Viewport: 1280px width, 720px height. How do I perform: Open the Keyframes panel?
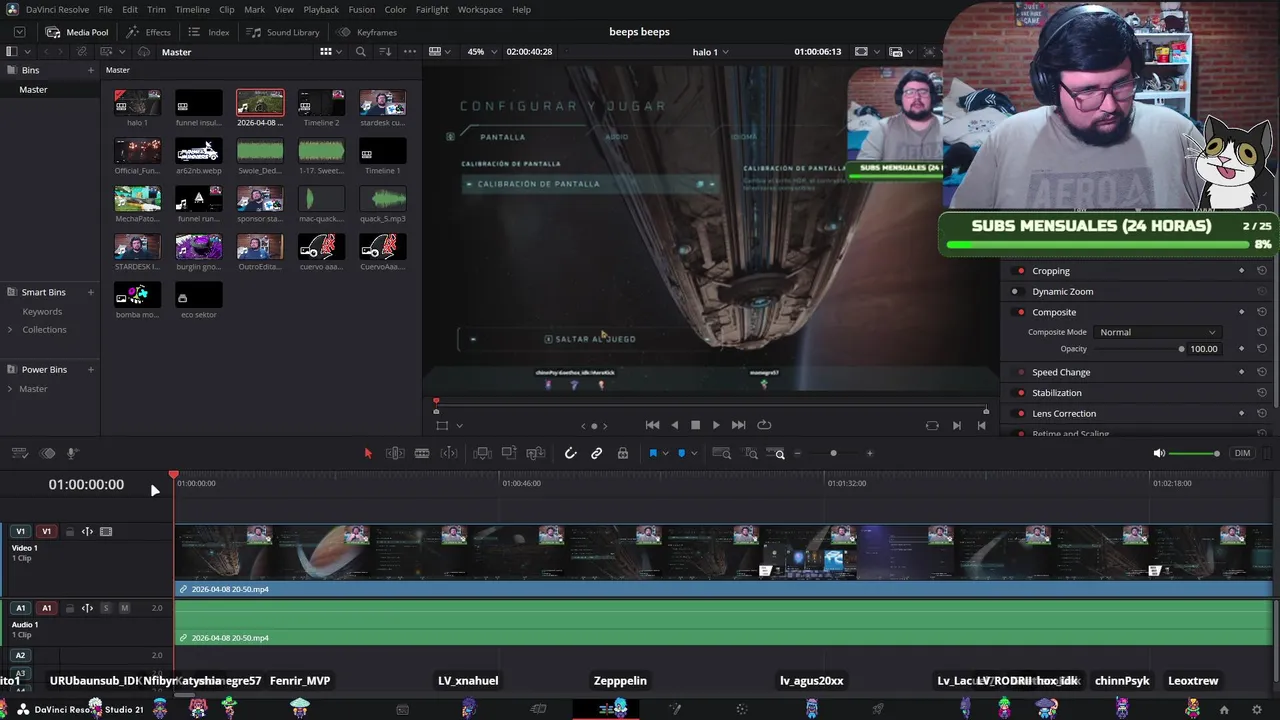point(367,32)
